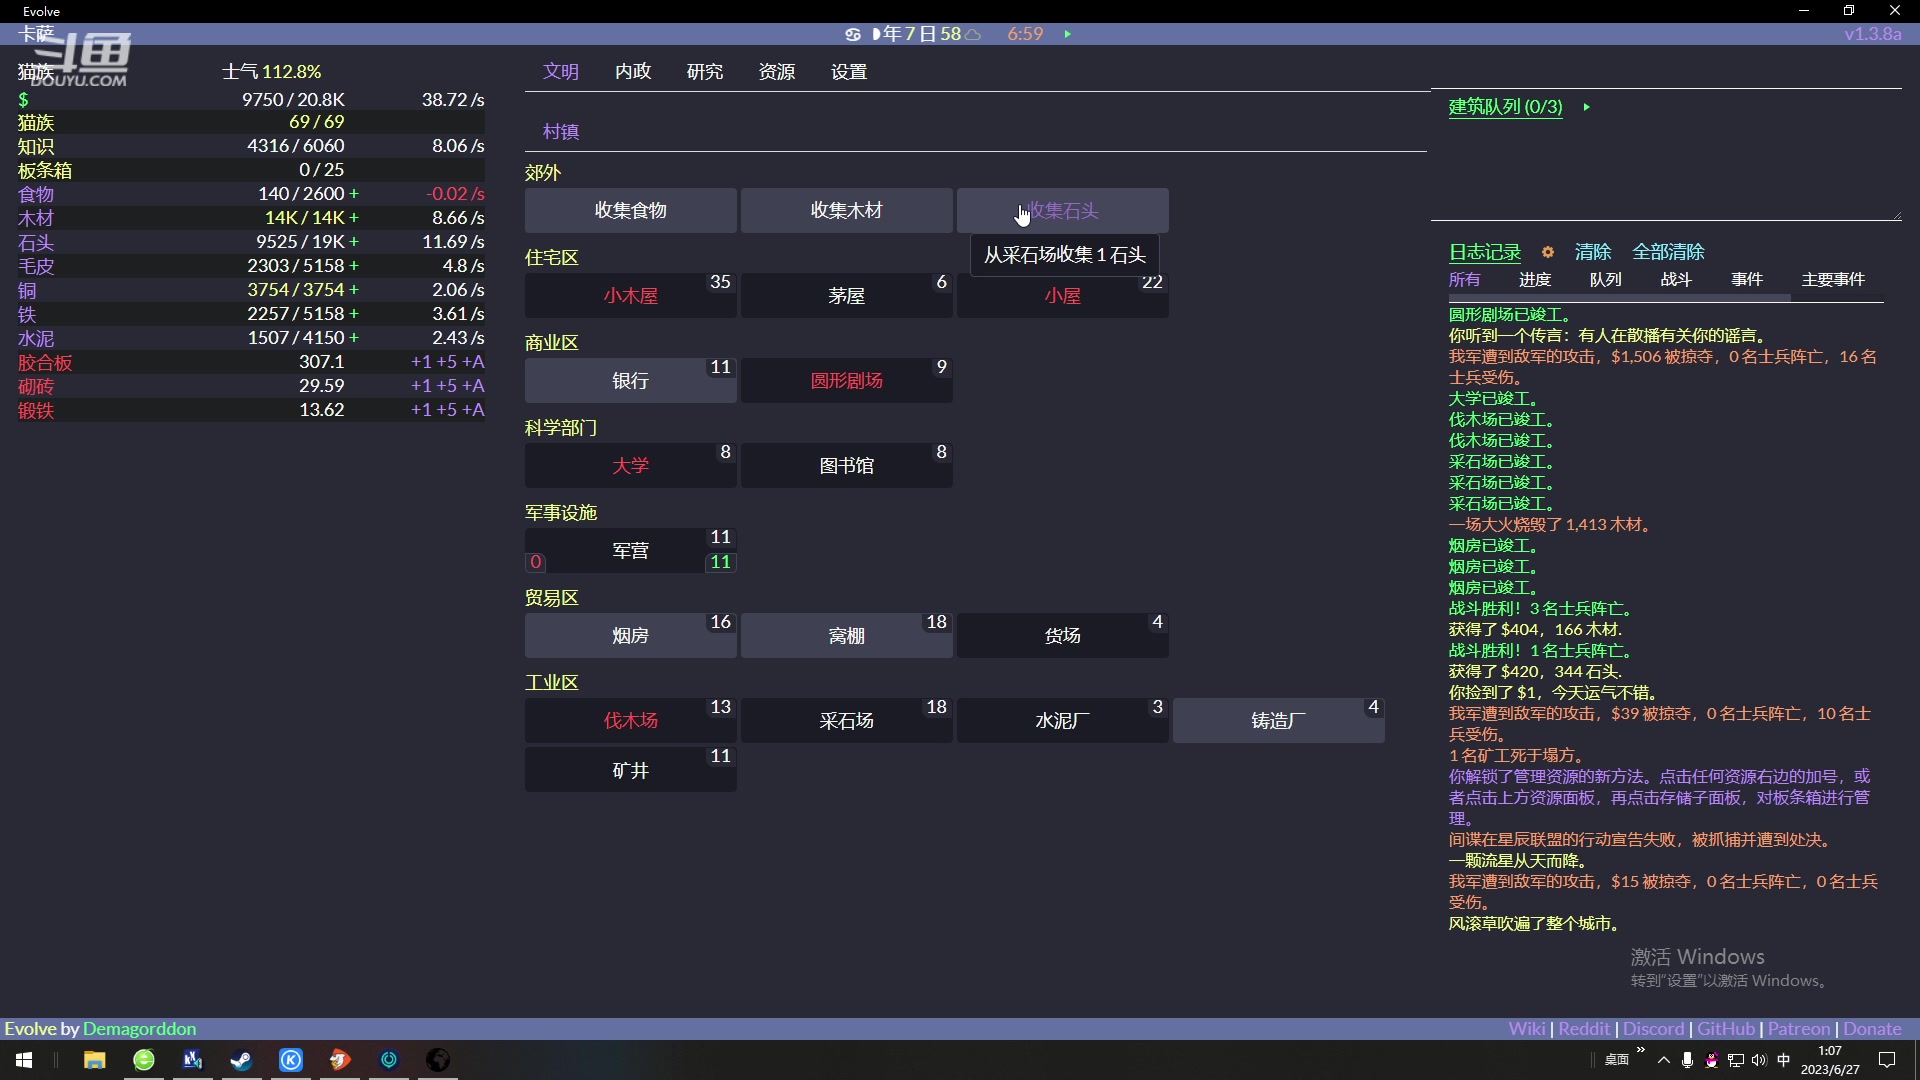Select the 战斗 log filter icon
The height and width of the screenshot is (1080, 1920).
coord(1676,280)
